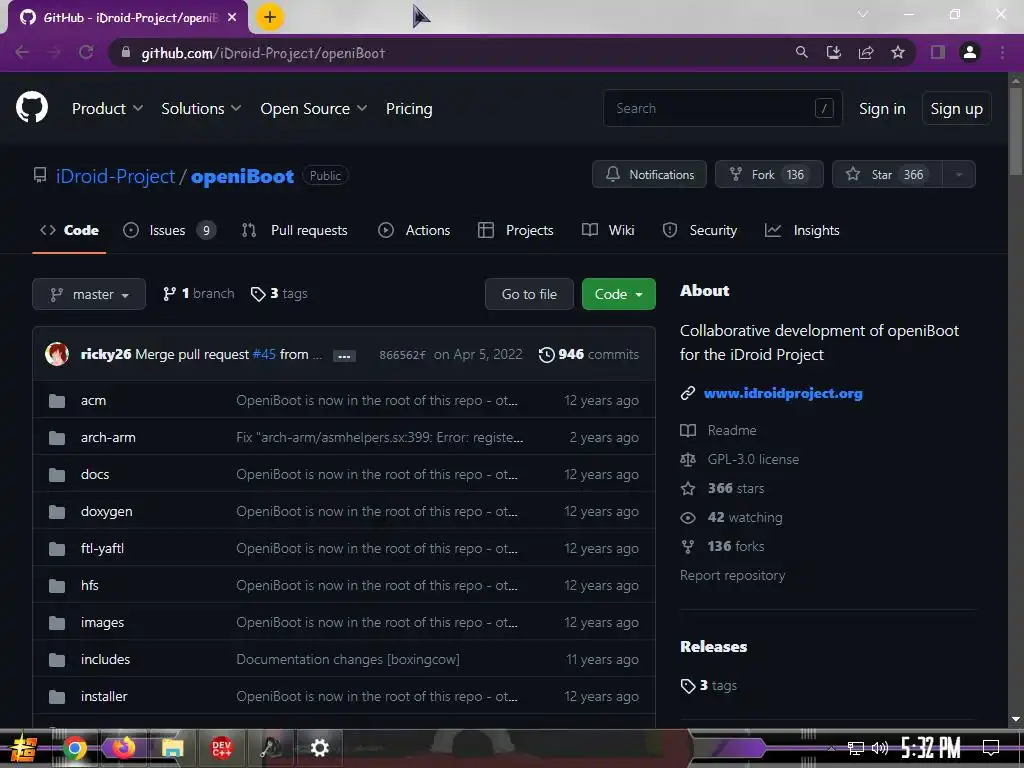Viewport: 1024px width, 768px height.
Task: Open the Security tab
Action: click(x=699, y=230)
